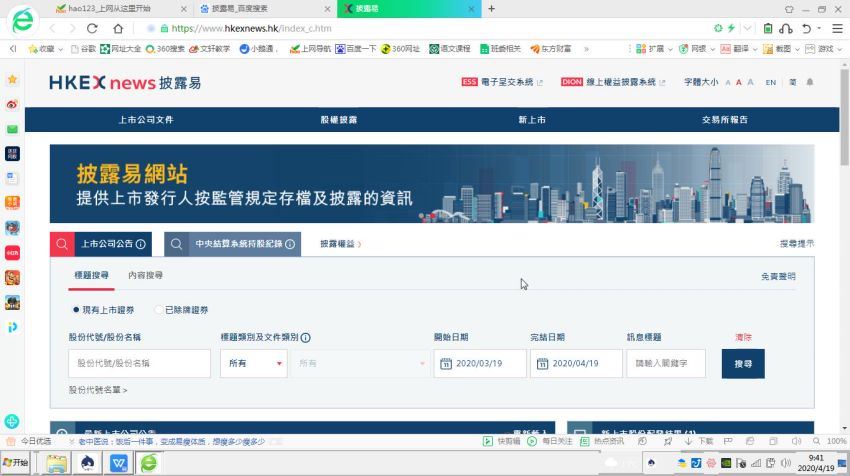The height and width of the screenshot is (476, 850).
Task: Switch to the 內容搜尋 tab
Action: 145,275
